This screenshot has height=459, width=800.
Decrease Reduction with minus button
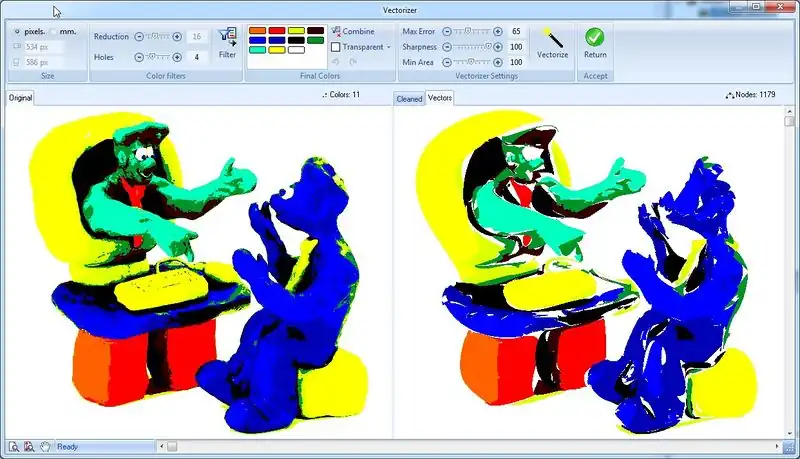coord(138,37)
